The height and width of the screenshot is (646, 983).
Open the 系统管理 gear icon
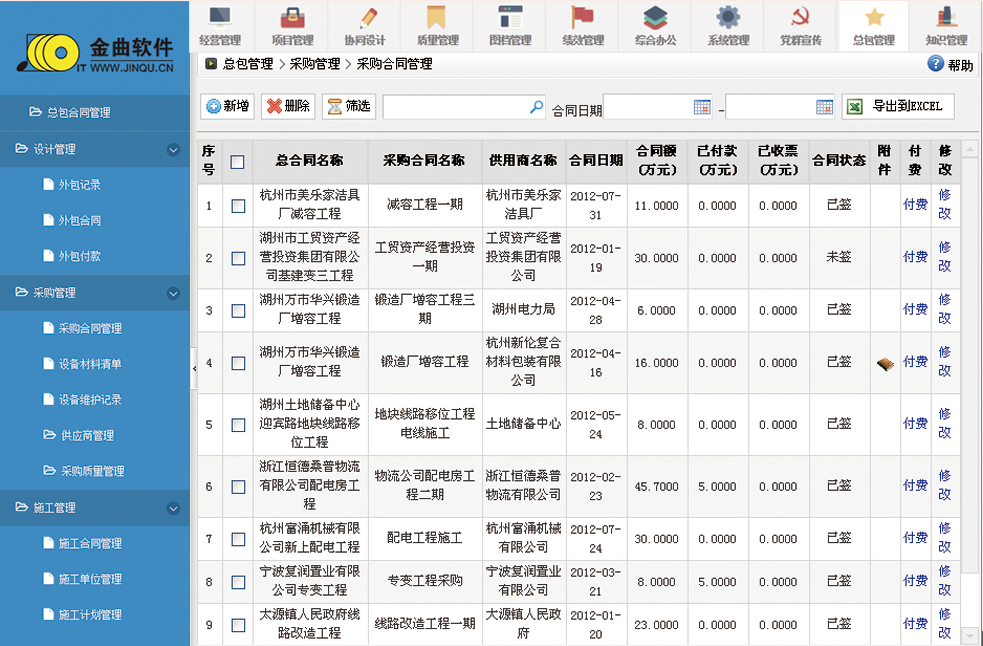pyautogui.click(x=728, y=18)
